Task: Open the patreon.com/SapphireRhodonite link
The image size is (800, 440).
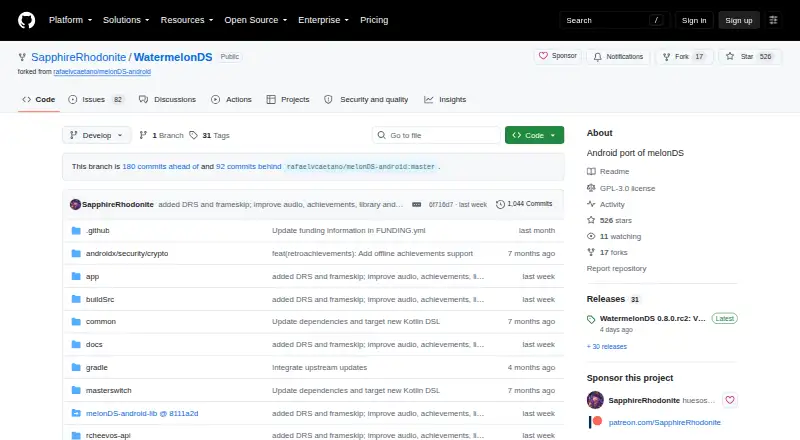Action: (x=664, y=423)
